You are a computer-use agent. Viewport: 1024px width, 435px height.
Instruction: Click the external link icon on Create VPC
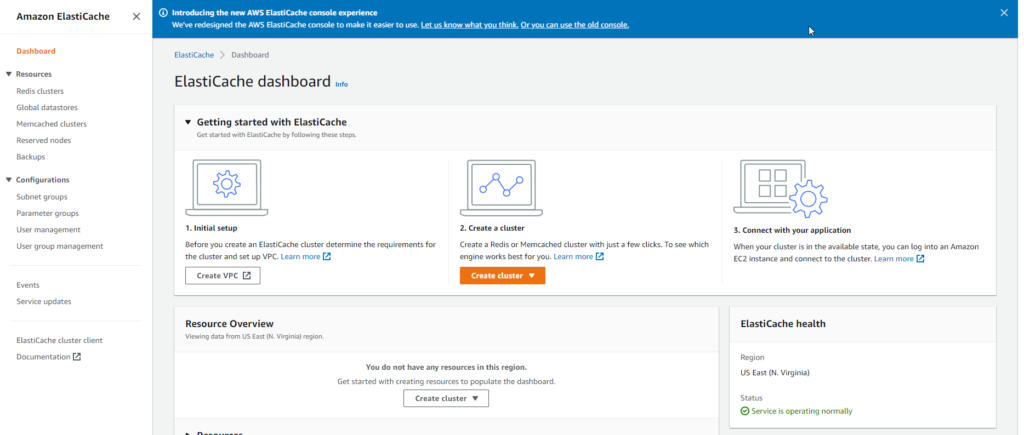click(246, 276)
